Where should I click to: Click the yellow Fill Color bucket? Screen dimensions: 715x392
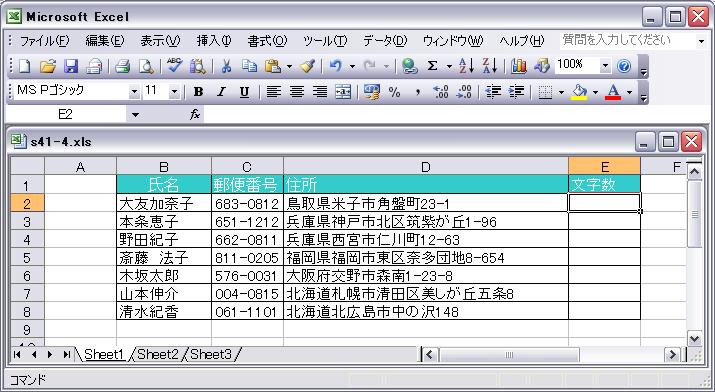(579, 92)
